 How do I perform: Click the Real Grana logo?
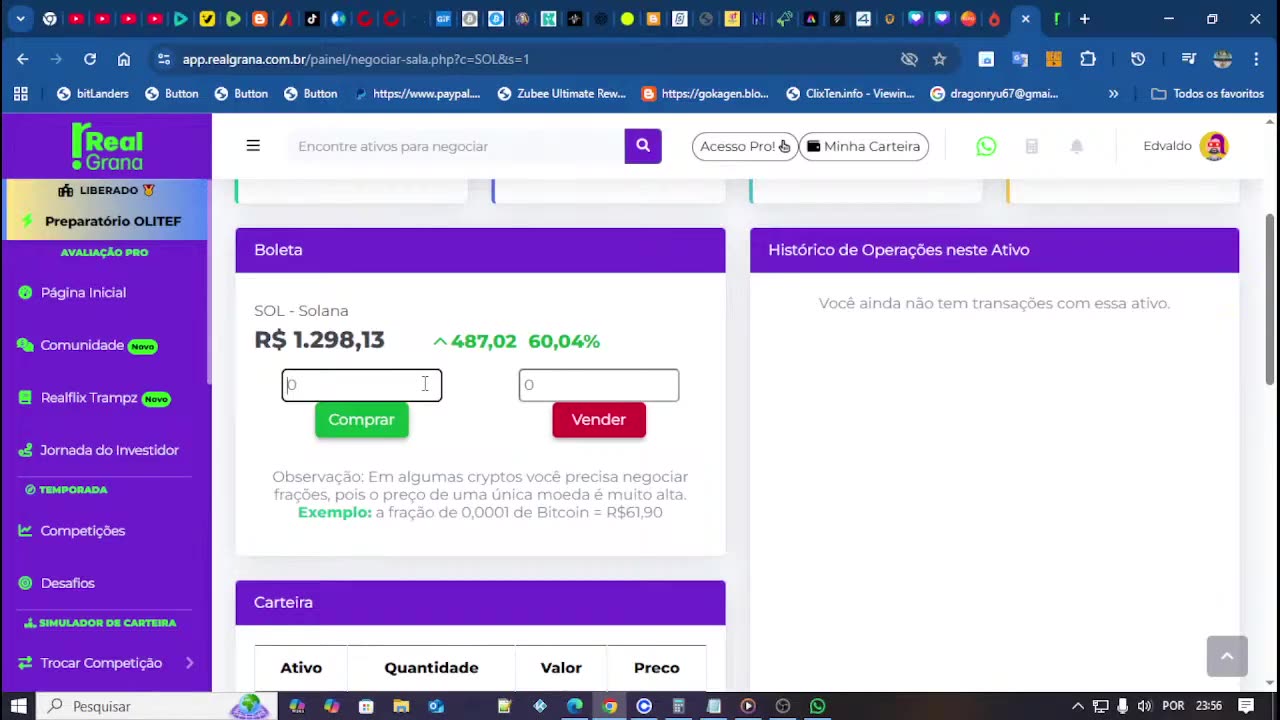point(107,146)
